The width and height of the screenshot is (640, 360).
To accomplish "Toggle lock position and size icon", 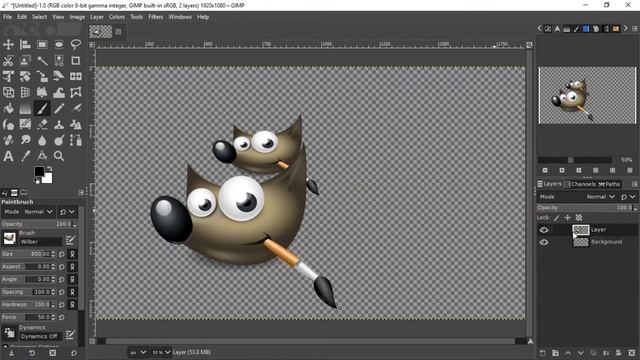I will (567, 218).
